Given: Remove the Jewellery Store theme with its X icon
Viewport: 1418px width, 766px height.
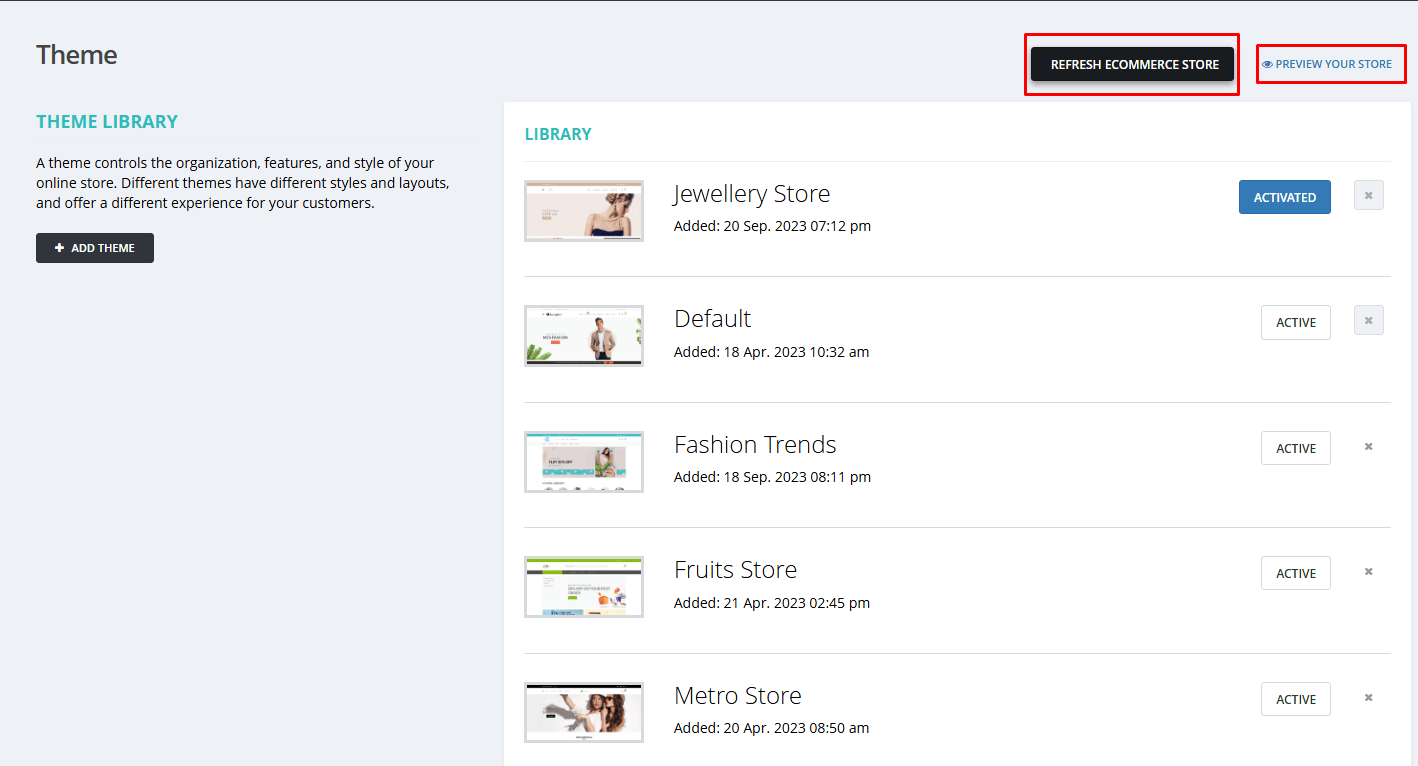Looking at the screenshot, I should point(1368,195).
